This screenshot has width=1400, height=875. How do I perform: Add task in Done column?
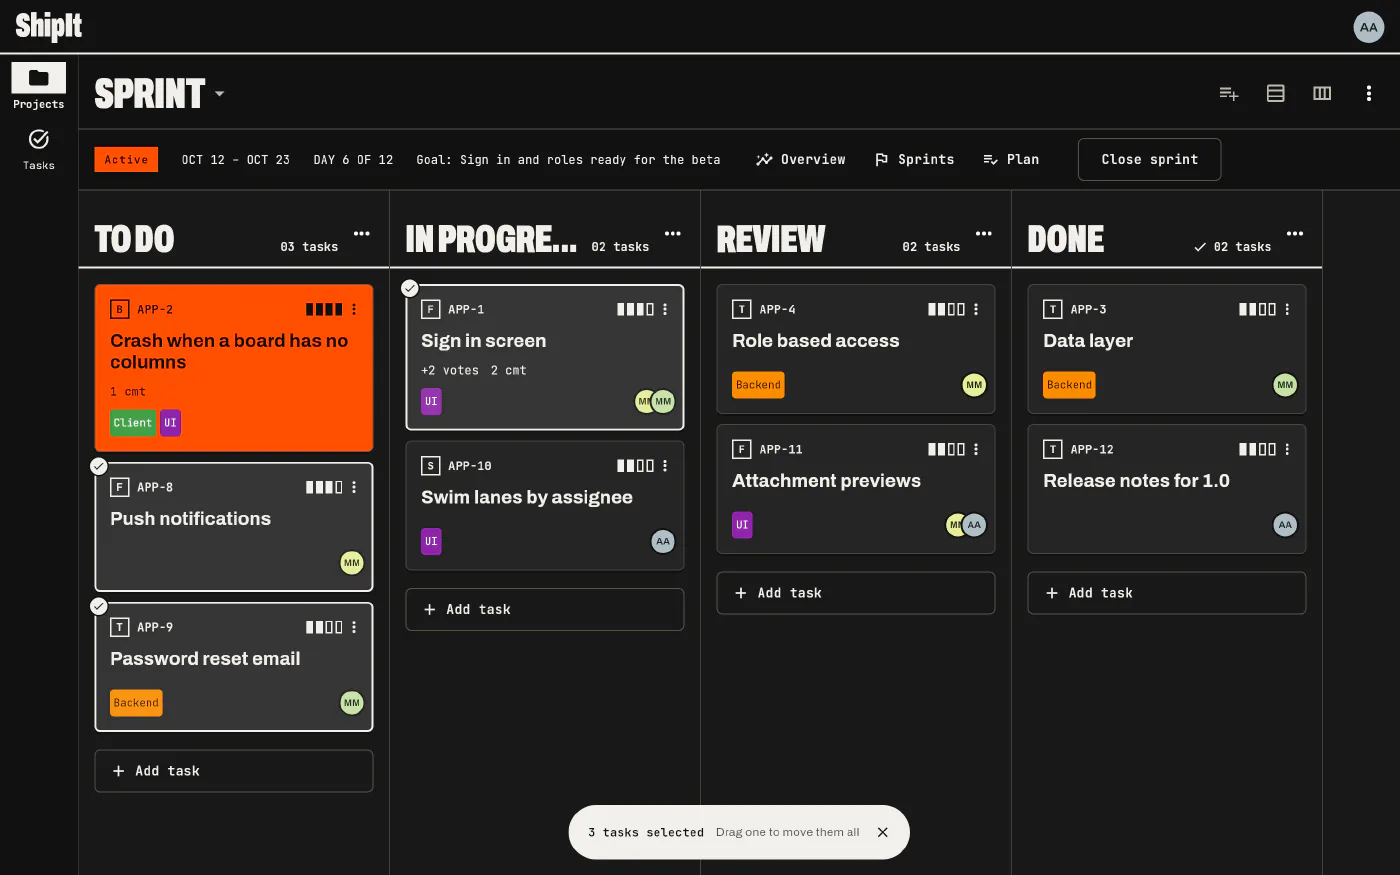pyautogui.click(x=1167, y=593)
